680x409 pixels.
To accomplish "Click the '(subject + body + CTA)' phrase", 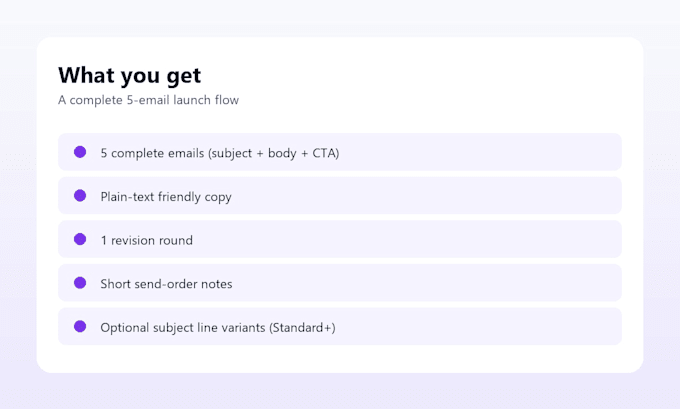I will coord(273,153).
